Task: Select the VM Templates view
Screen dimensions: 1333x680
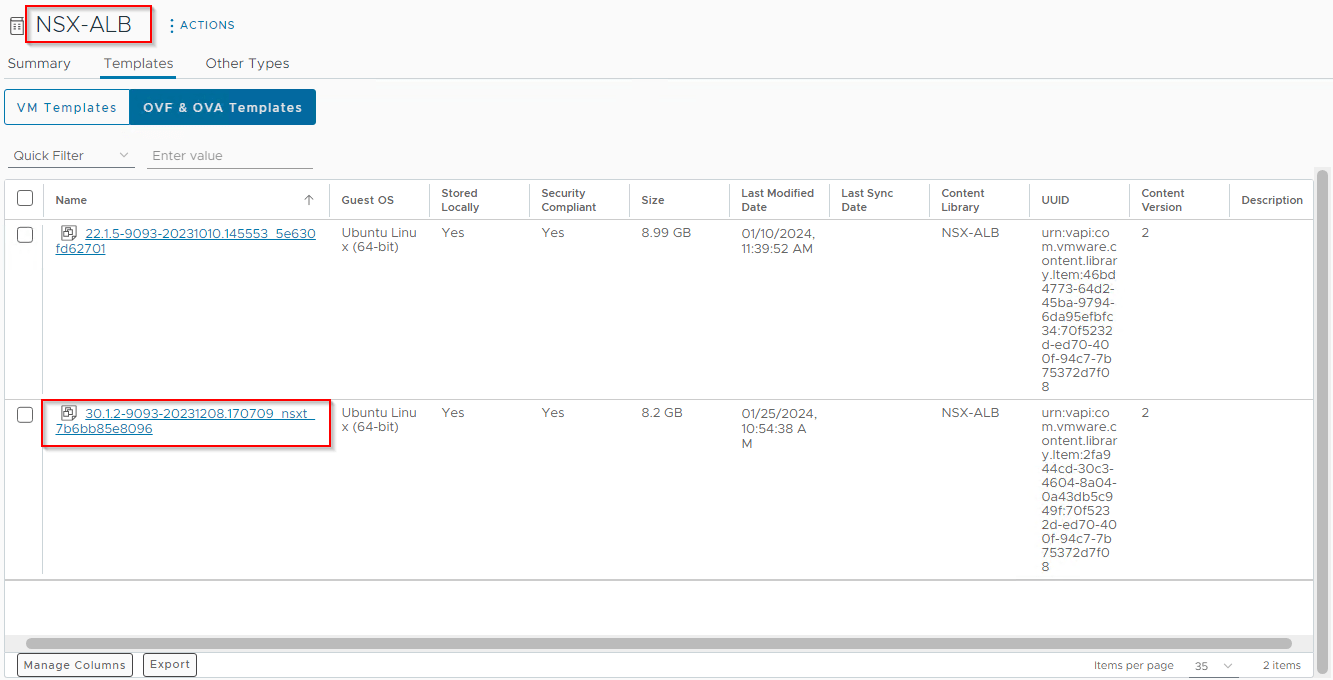Action: tap(67, 107)
